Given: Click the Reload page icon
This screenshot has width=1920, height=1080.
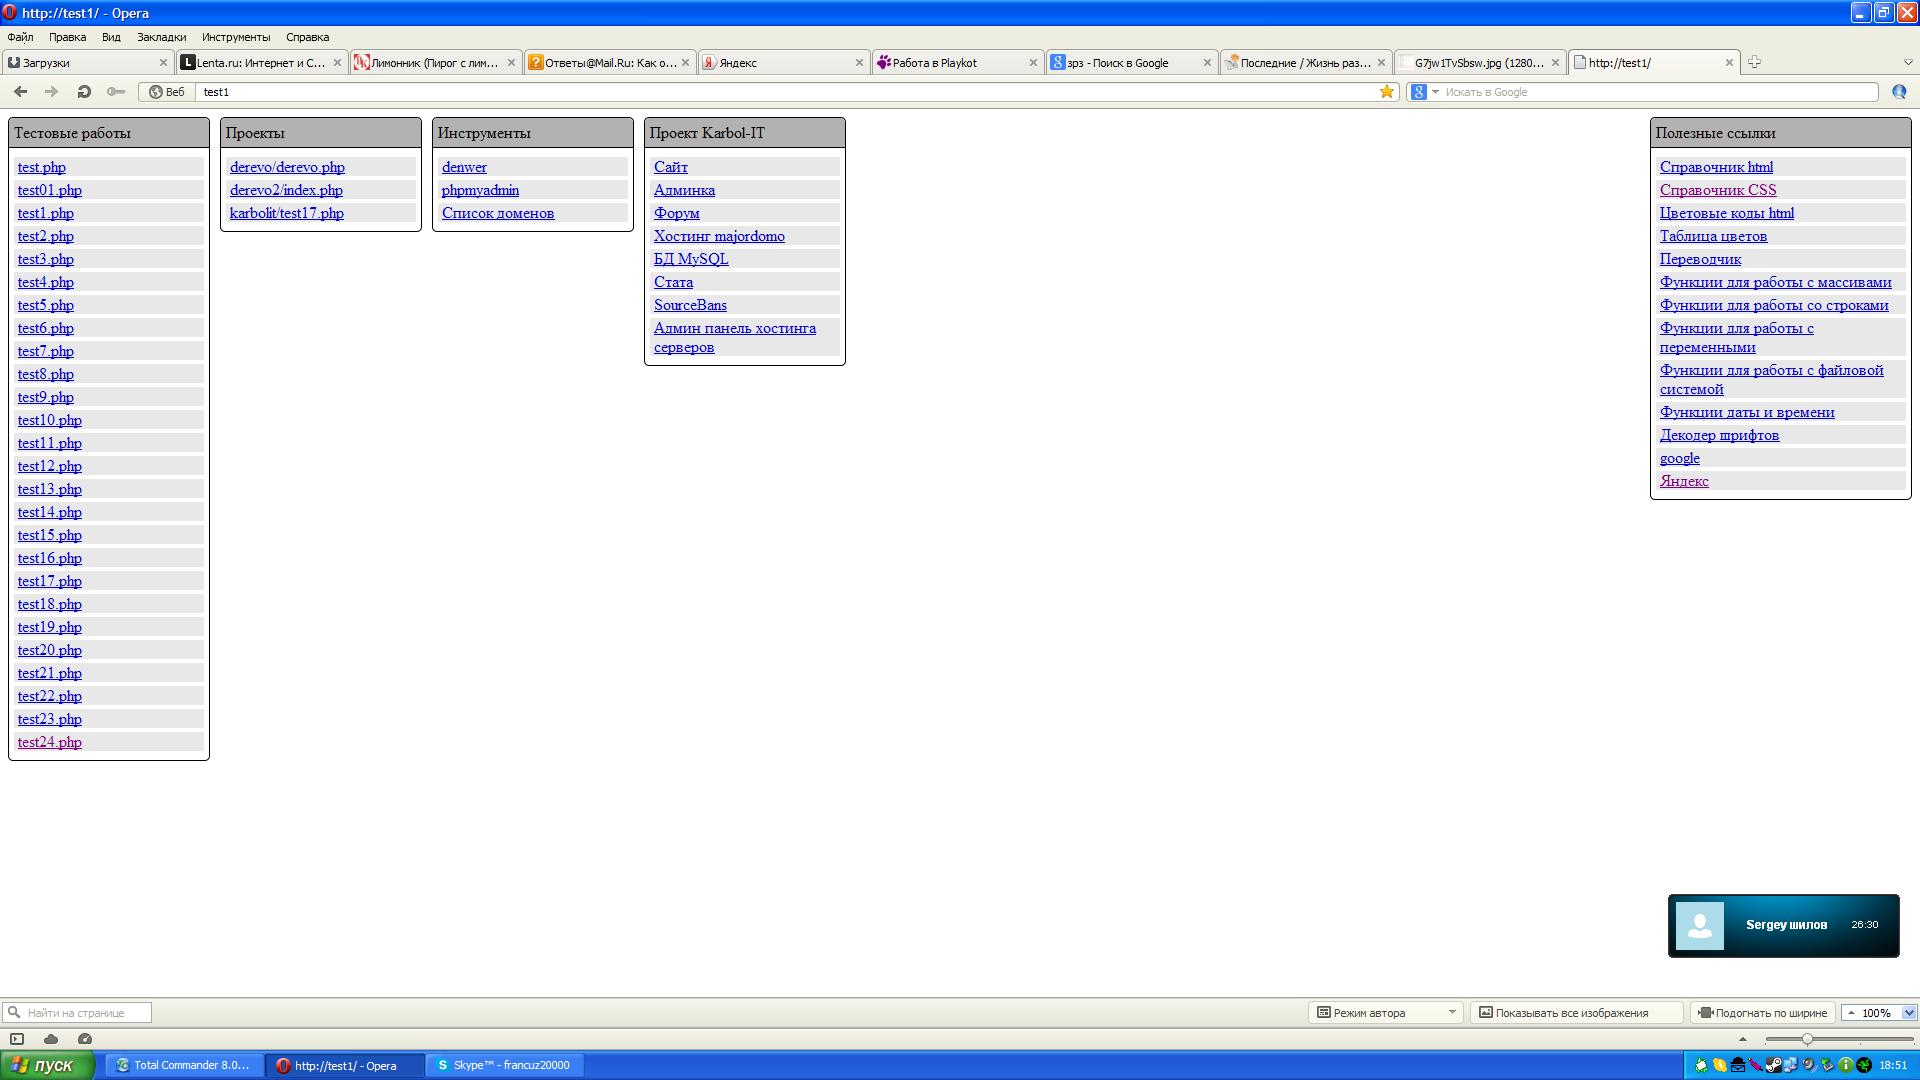Looking at the screenshot, I should pos(84,91).
